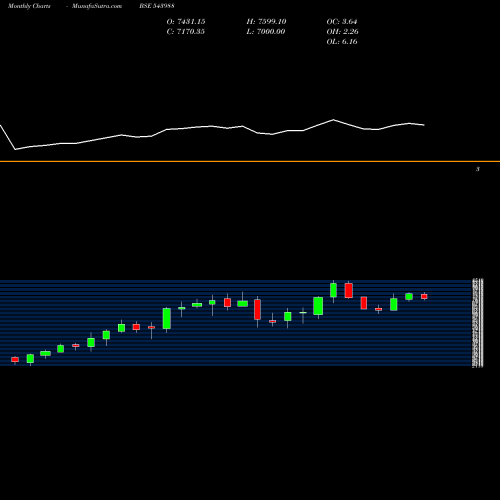This screenshot has width=500, height=500.
Task: Click the low value 'L: 7000.00'
Action: click(x=266, y=32)
